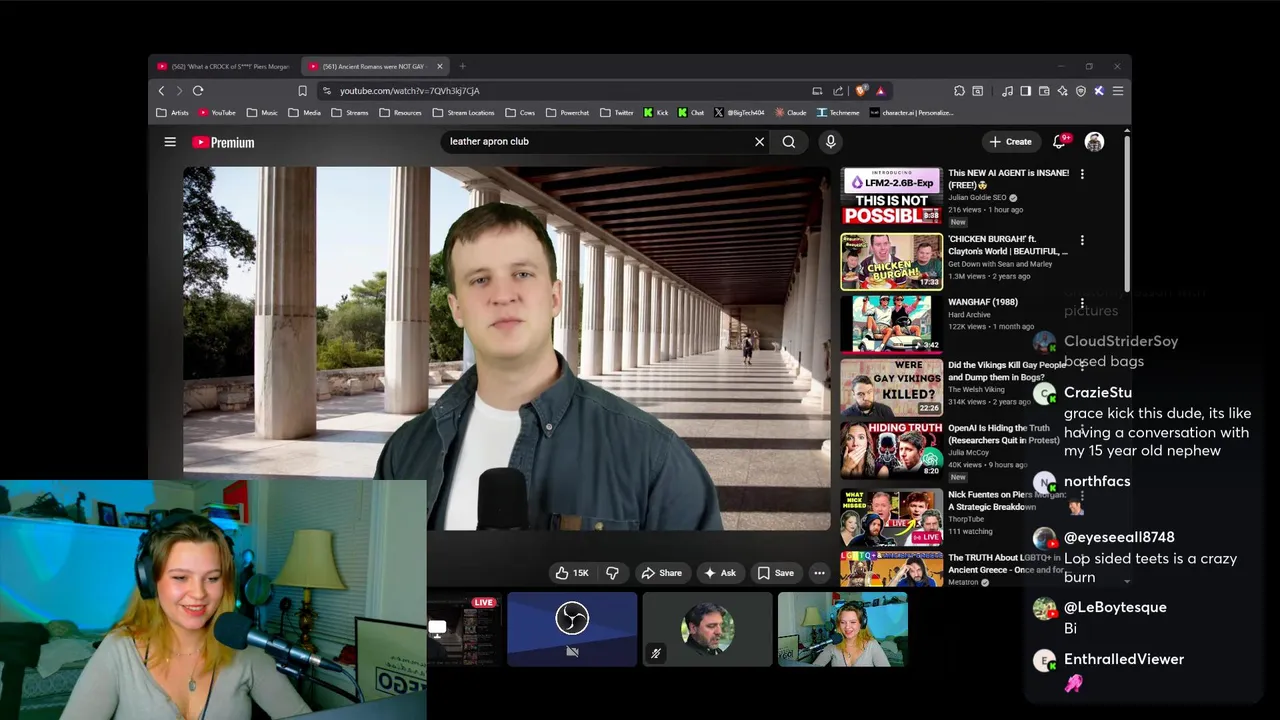Open the Stream Locations bookmarks folder
Screen dimensions: 1280x720
(x=463, y=113)
